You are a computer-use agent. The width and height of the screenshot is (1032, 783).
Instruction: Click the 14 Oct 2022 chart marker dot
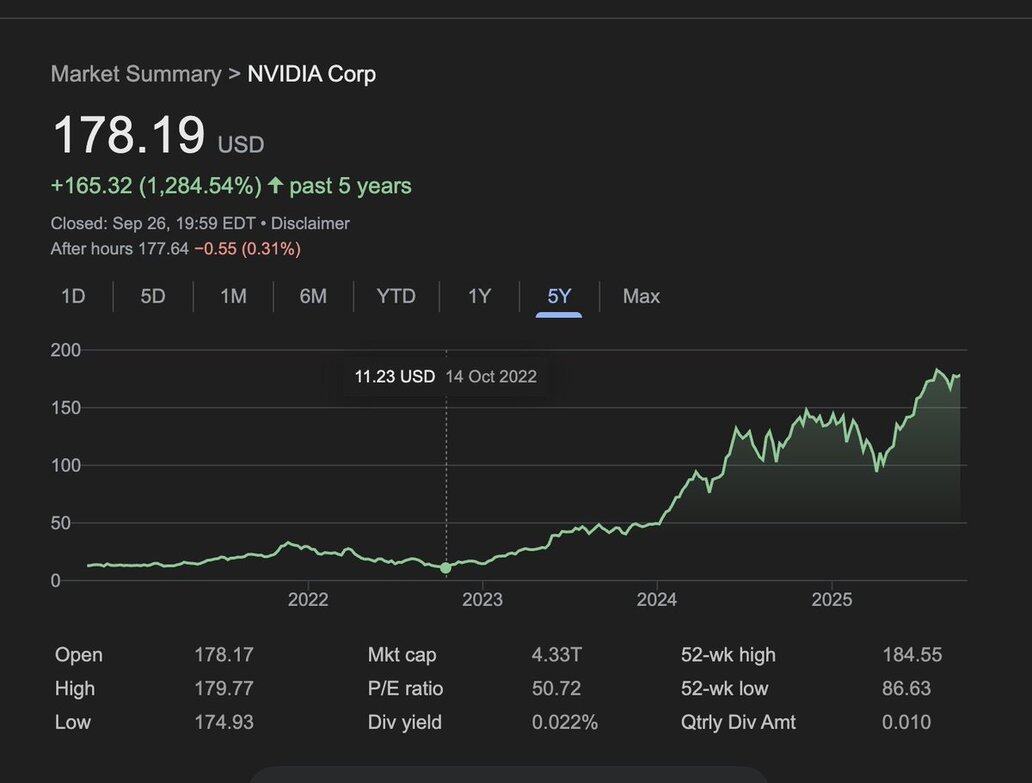pos(446,567)
